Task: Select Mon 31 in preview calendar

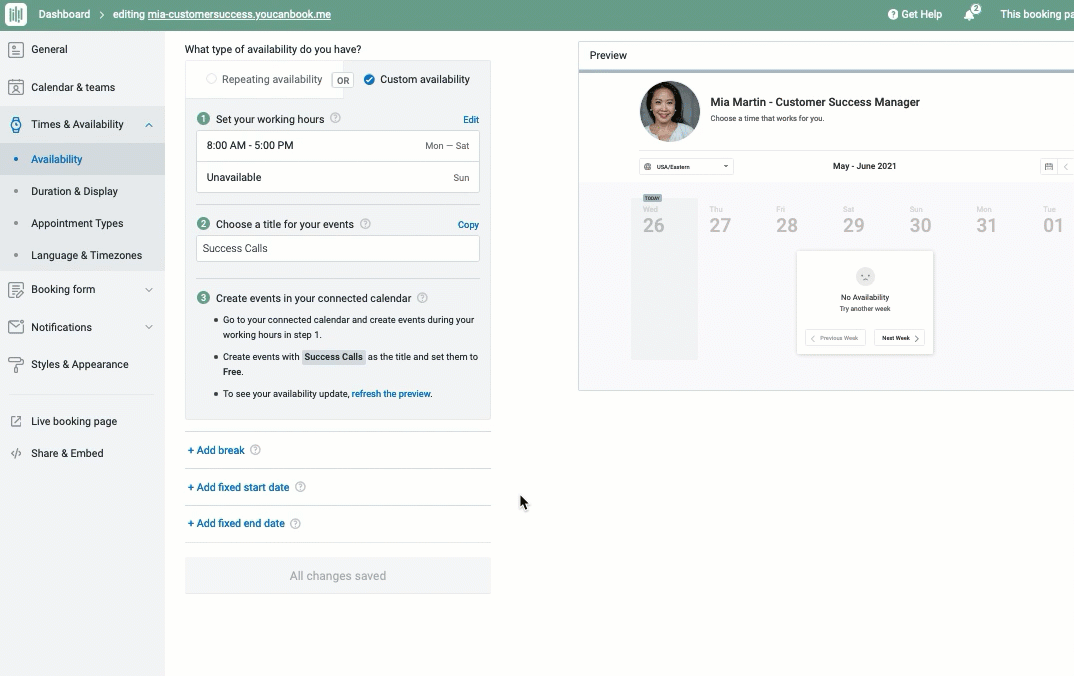Action: (x=986, y=219)
